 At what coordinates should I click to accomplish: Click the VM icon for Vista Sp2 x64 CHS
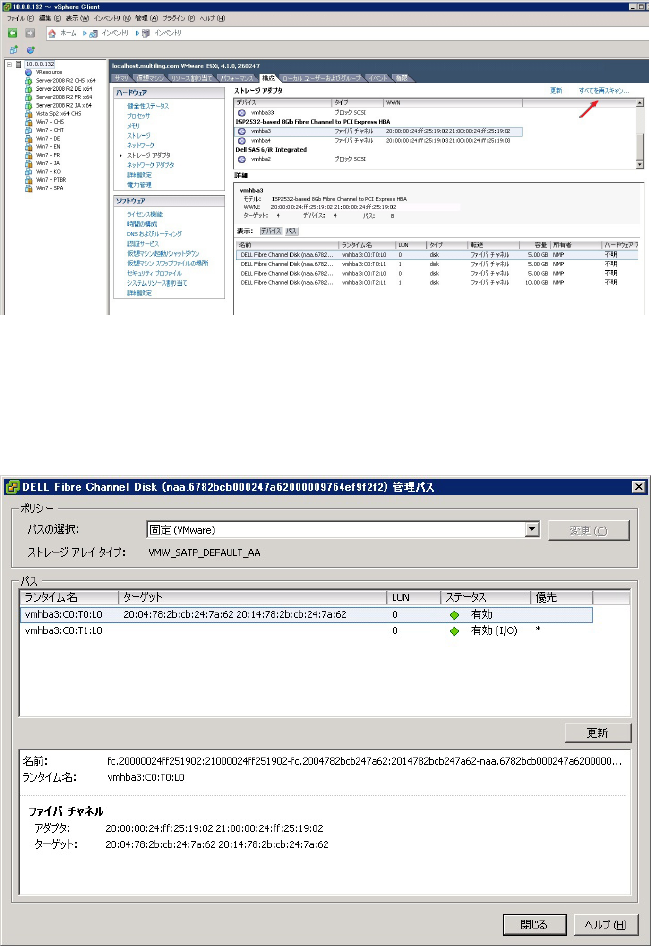pyautogui.click(x=28, y=113)
